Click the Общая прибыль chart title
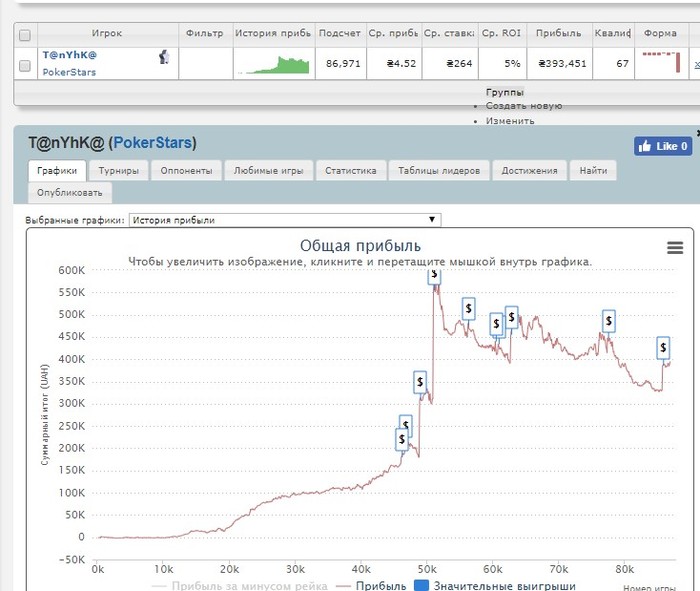Image resolution: width=700 pixels, height=591 pixels. [x=360, y=246]
